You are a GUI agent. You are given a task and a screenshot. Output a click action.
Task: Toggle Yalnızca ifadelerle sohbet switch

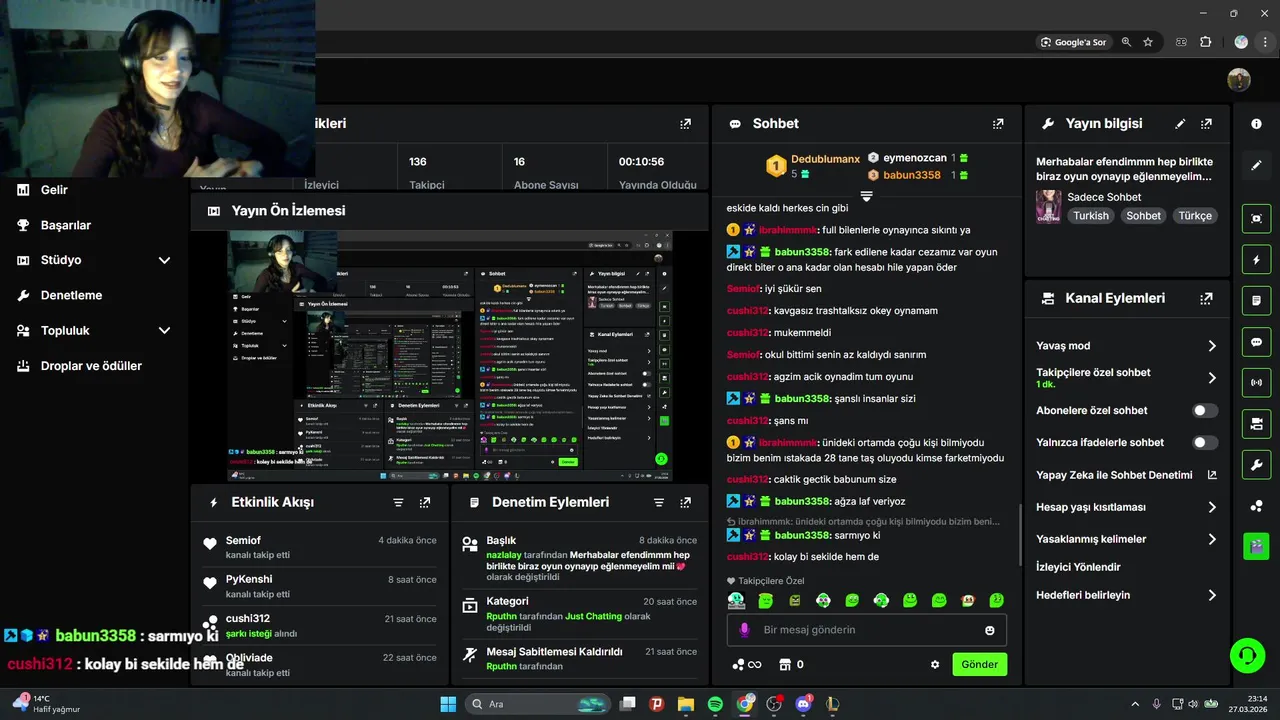click(1205, 442)
